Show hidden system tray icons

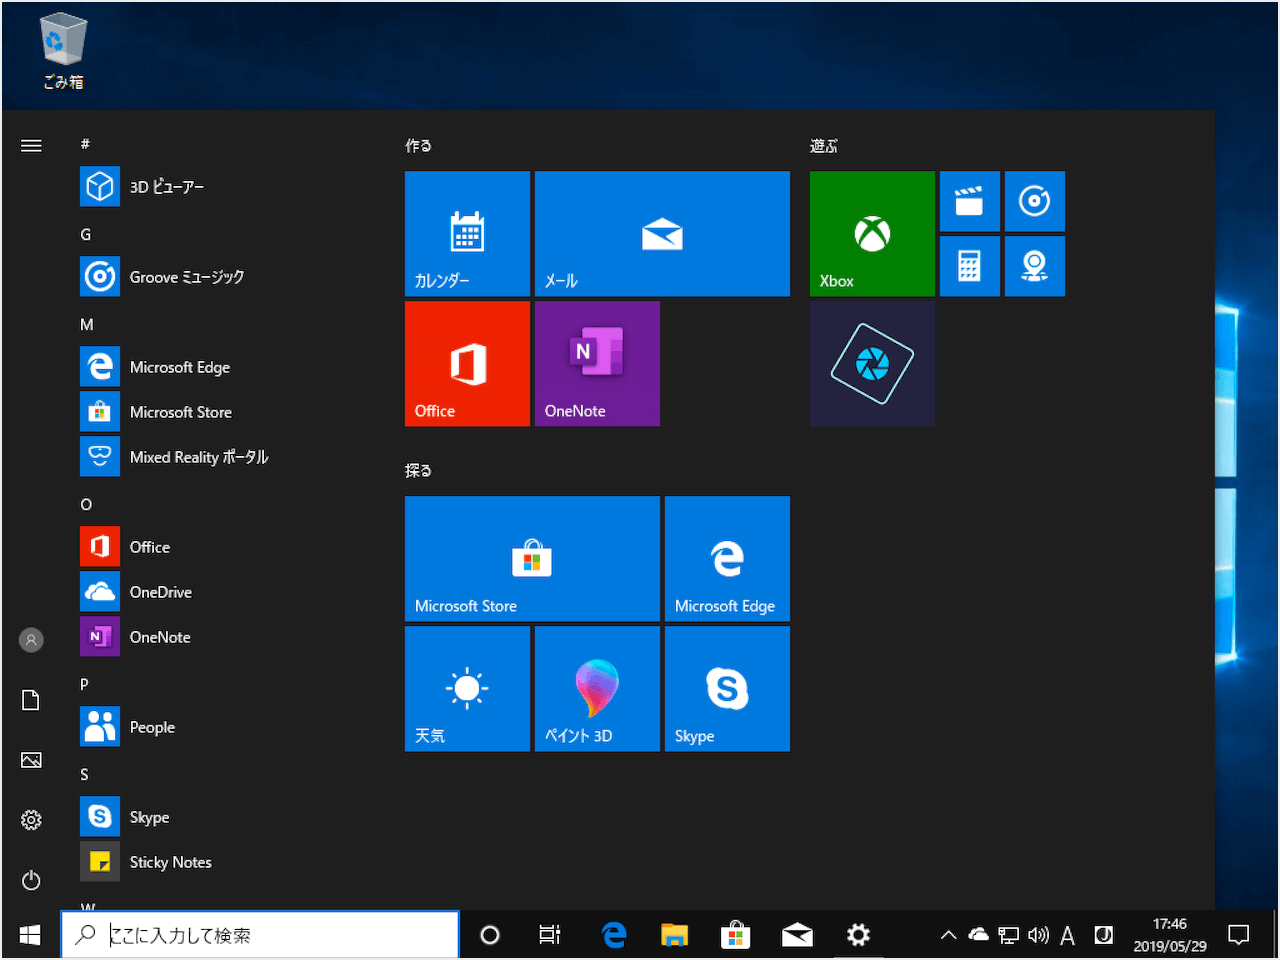coord(948,935)
